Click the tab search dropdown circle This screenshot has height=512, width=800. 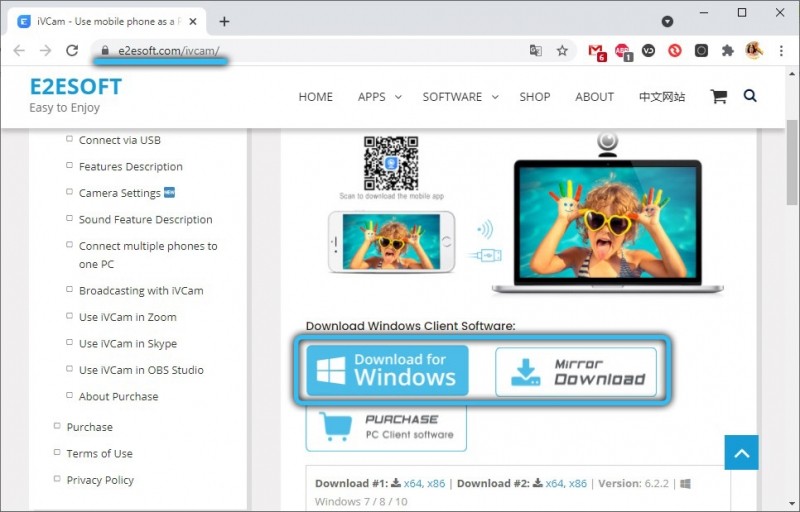click(667, 21)
